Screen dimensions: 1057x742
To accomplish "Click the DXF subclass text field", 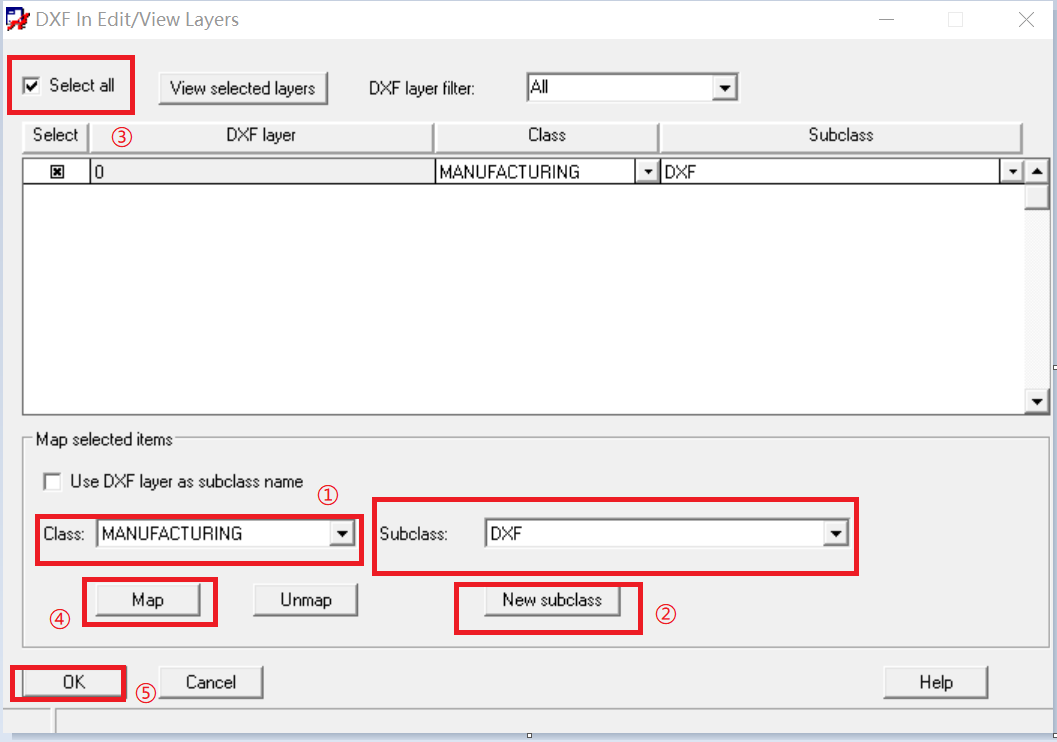I will pos(654,534).
